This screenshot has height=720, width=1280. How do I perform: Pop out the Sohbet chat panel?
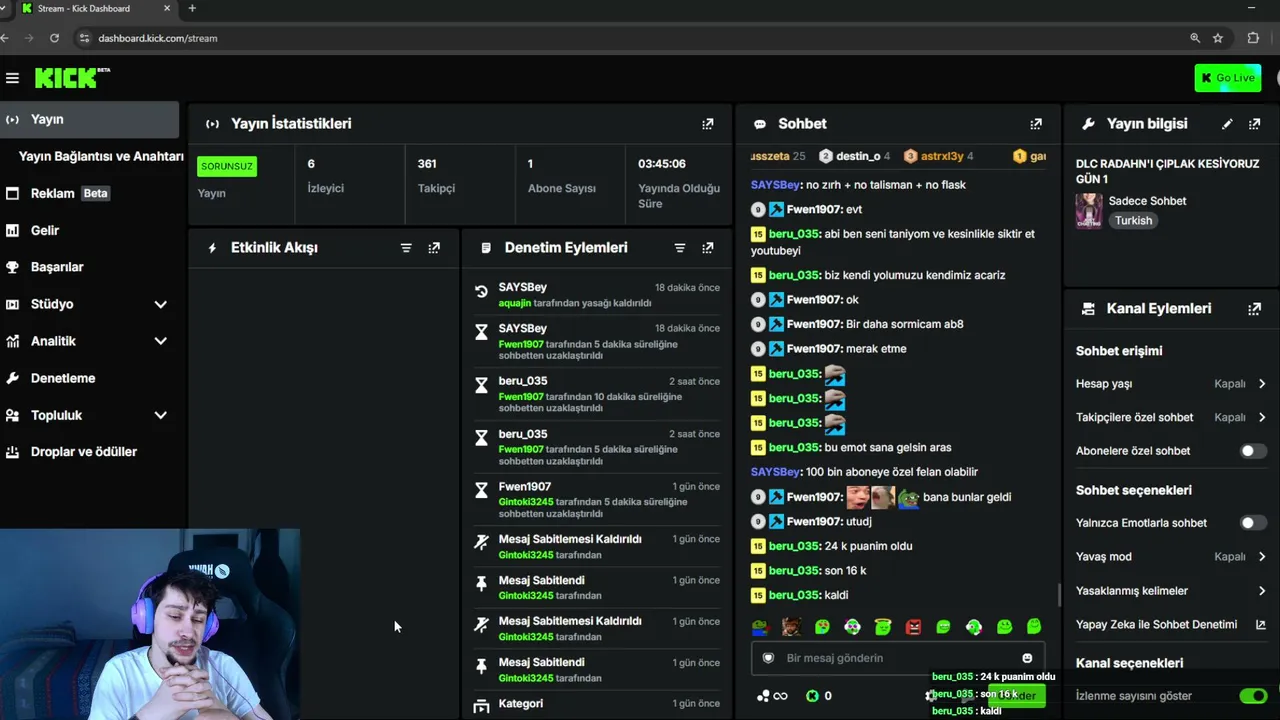(1036, 124)
